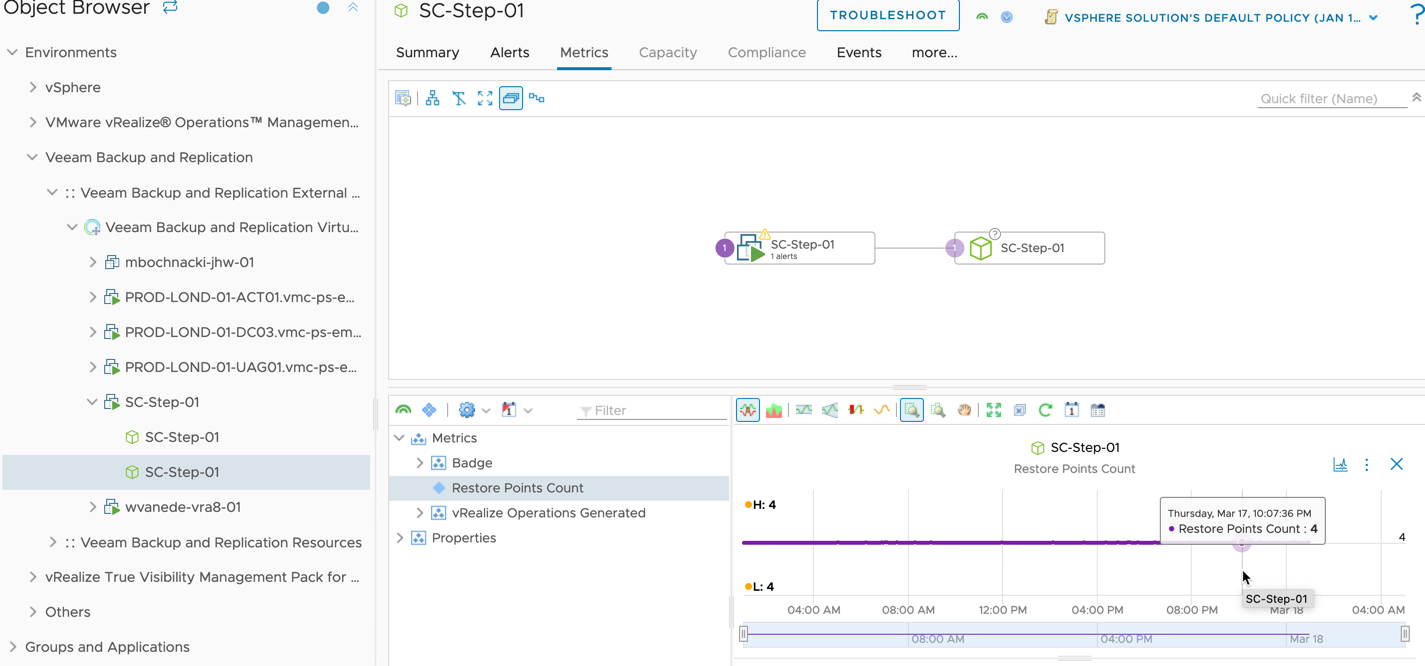1425x666 pixels.
Task: Click left handle of time range slider
Action: tap(743, 634)
